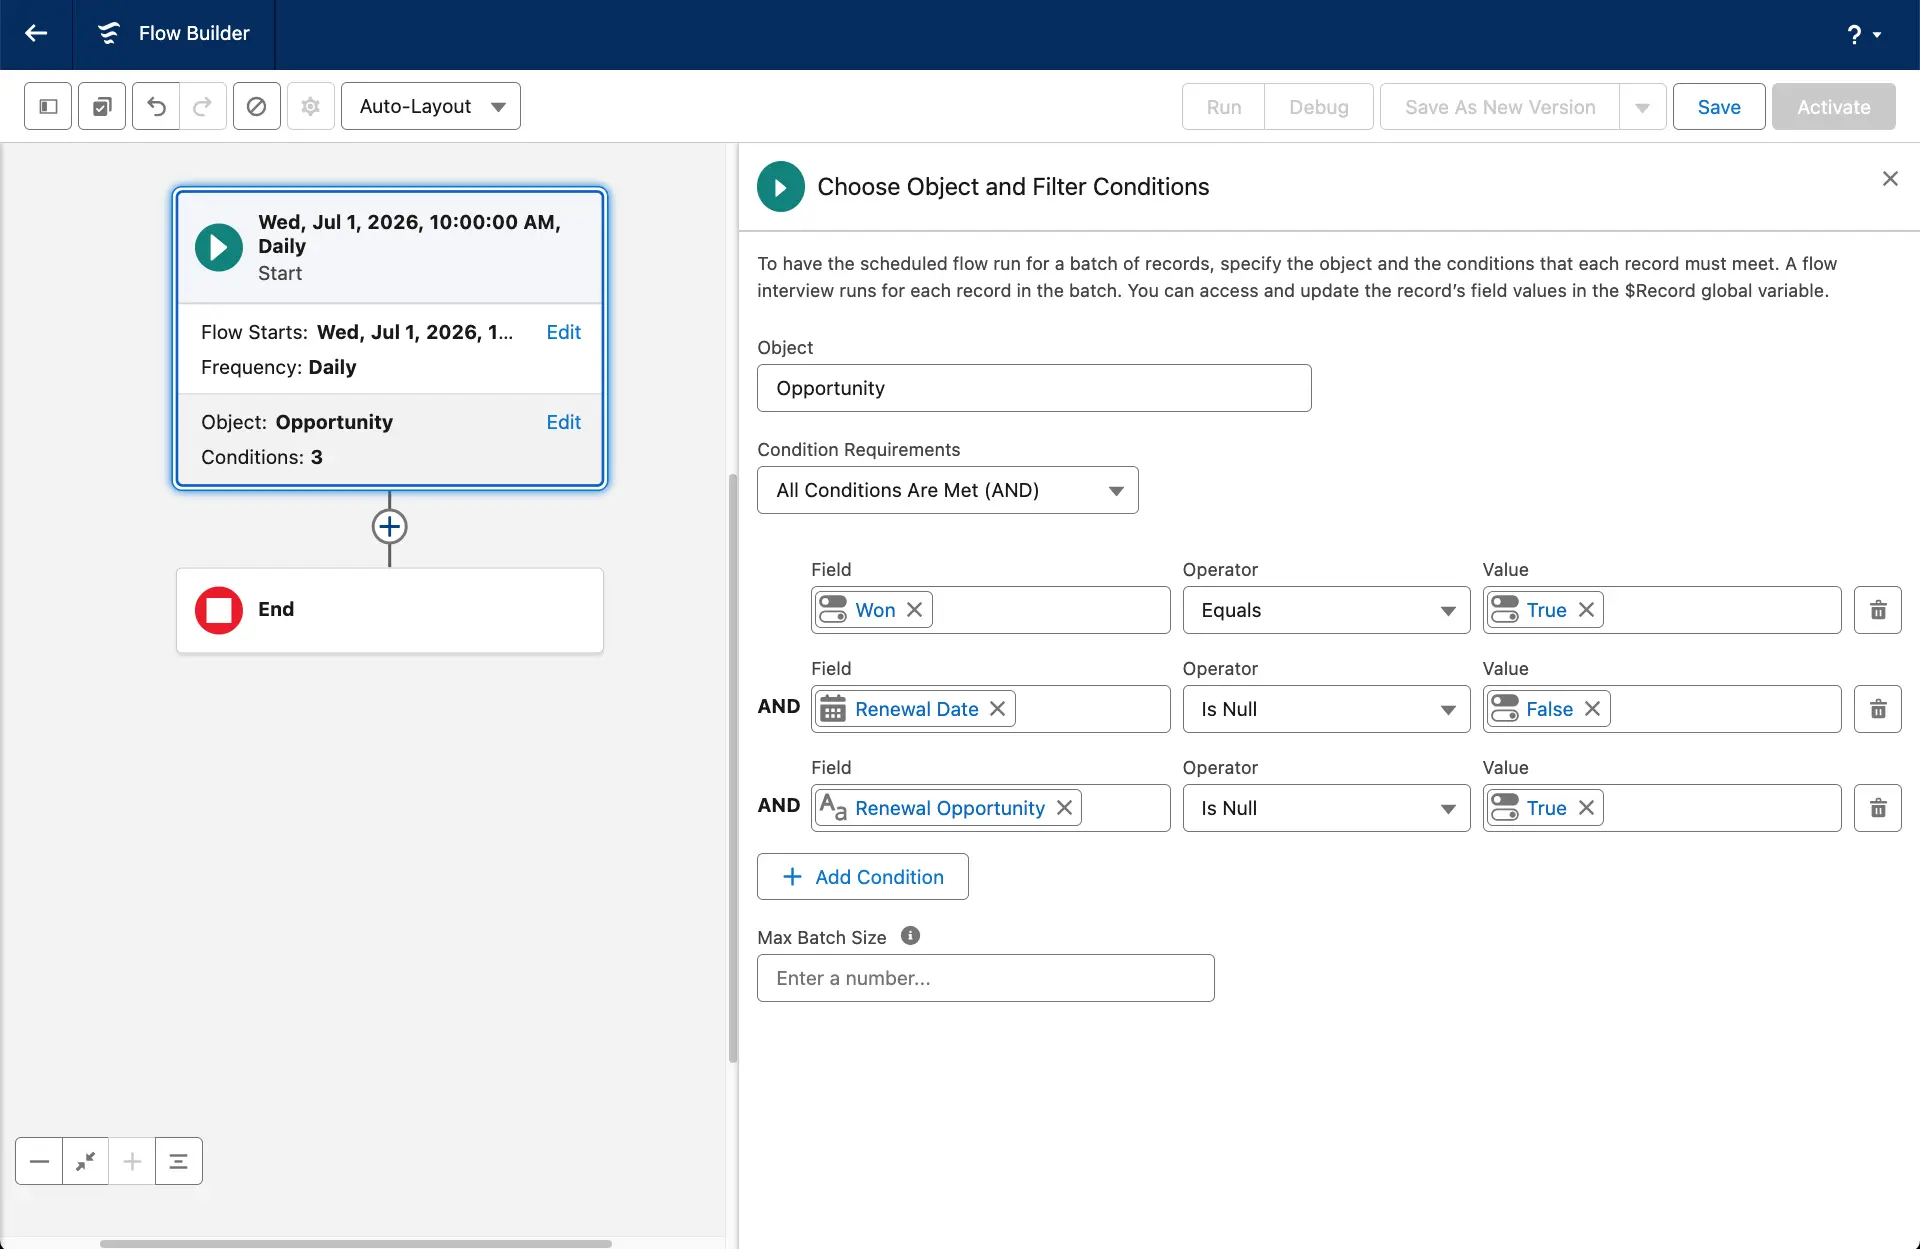The width and height of the screenshot is (1920, 1249).
Task: Delete the Won condition row
Action: point(1878,610)
